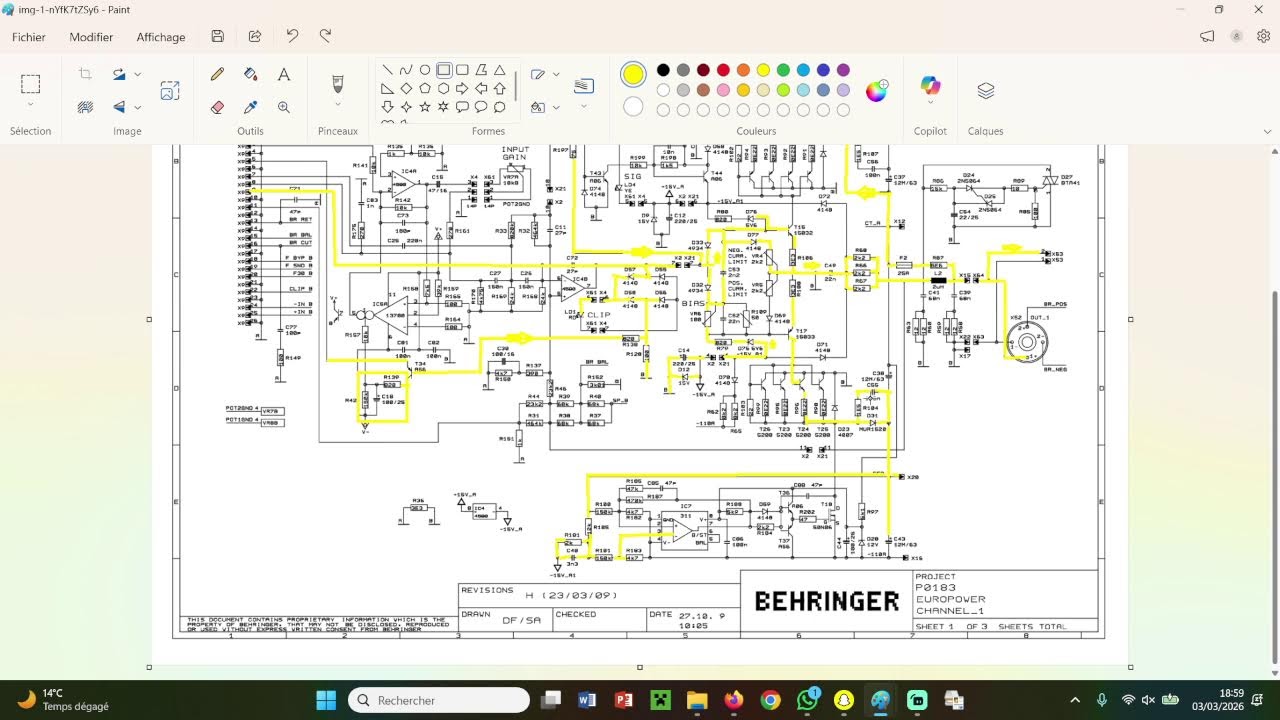Open Google Chrome from the taskbar
Screen dimensions: 1280x720
click(770, 700)
